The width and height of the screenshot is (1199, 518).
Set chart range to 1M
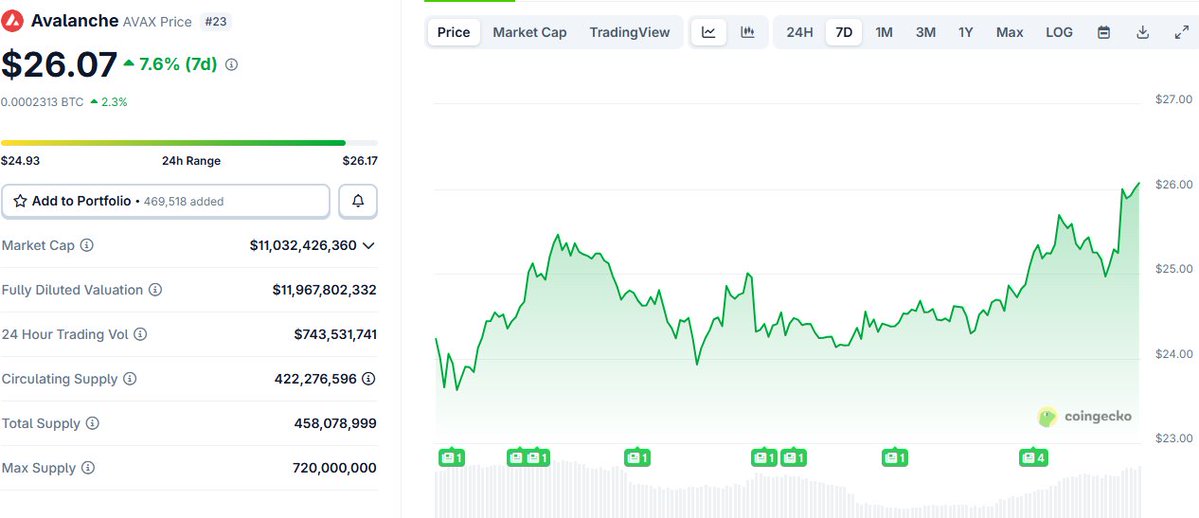click(884, 32)
